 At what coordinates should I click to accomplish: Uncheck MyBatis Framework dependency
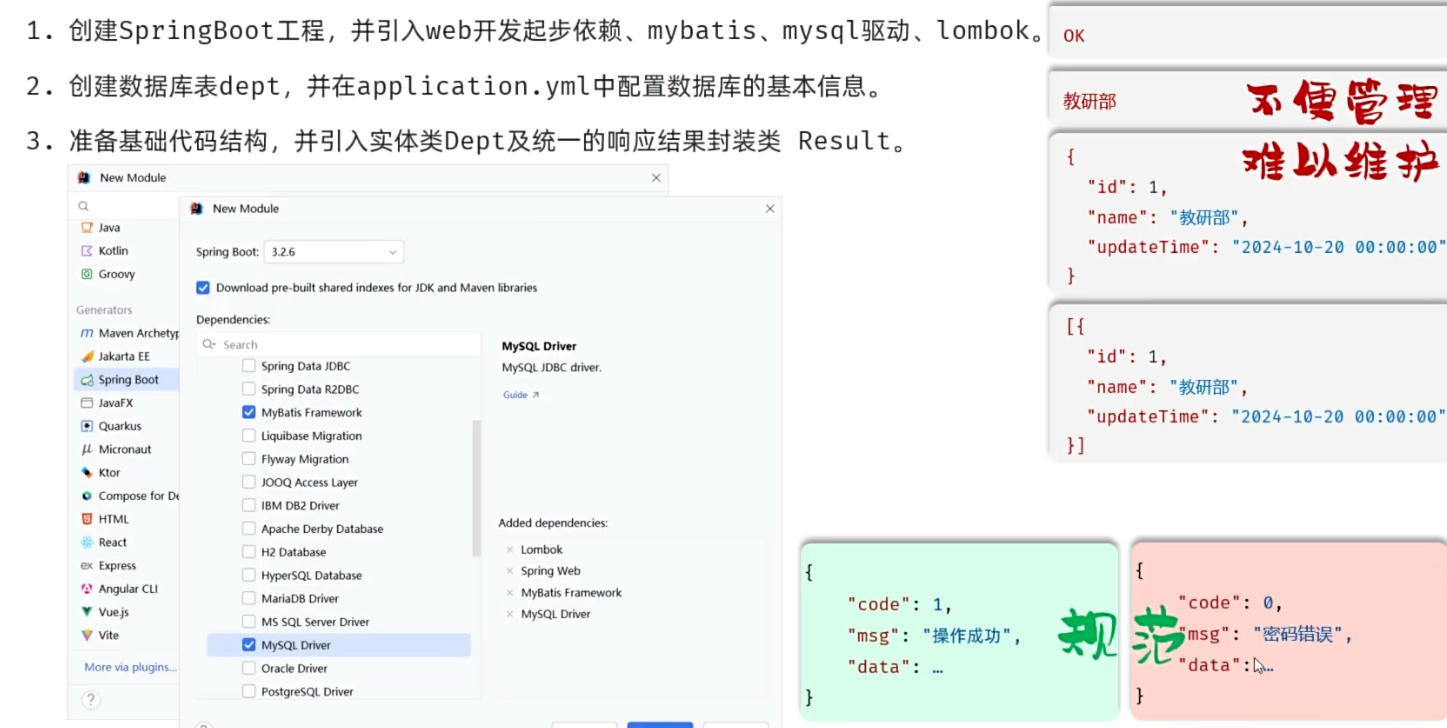249,412
